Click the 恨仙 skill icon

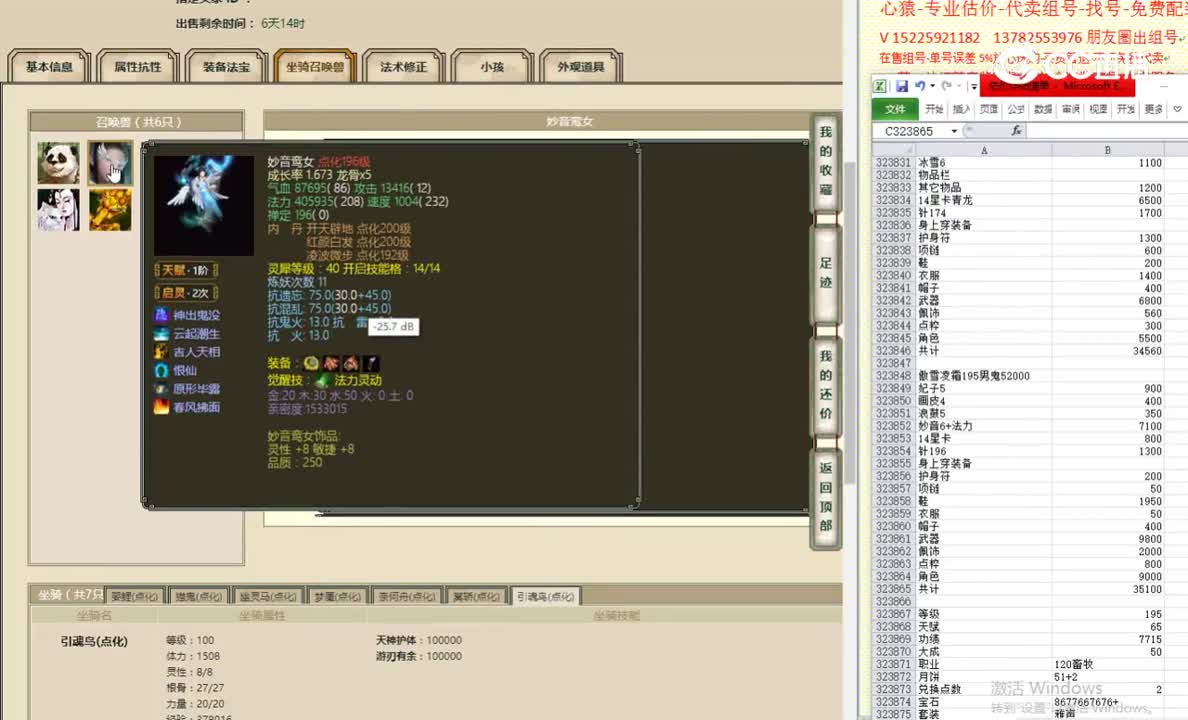(x=161, y=371)
